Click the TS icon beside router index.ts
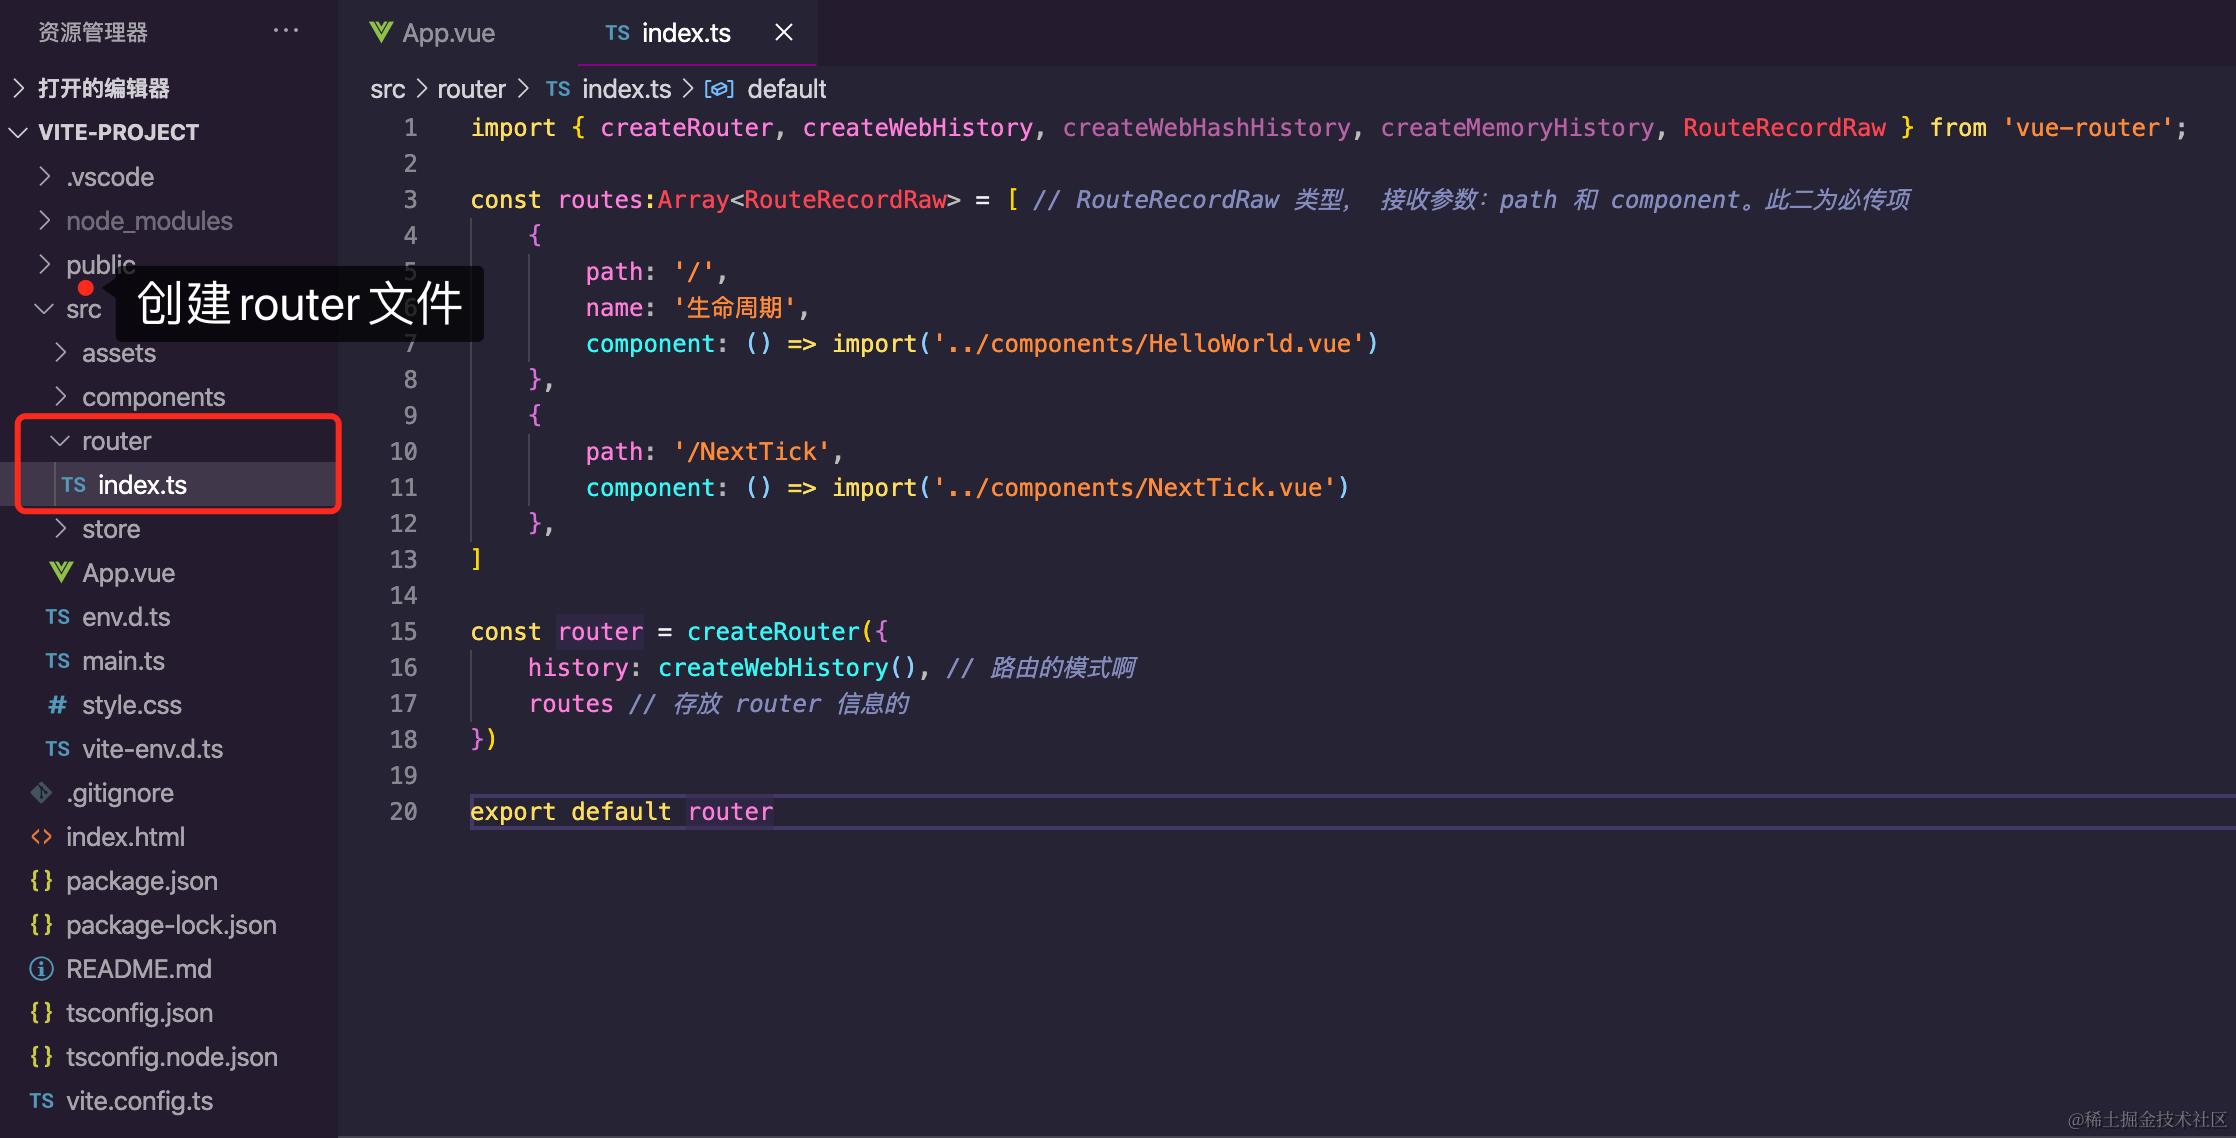Image resolution: width=2236 pixels, height=1138 pixels. click(x=73, y=485)
